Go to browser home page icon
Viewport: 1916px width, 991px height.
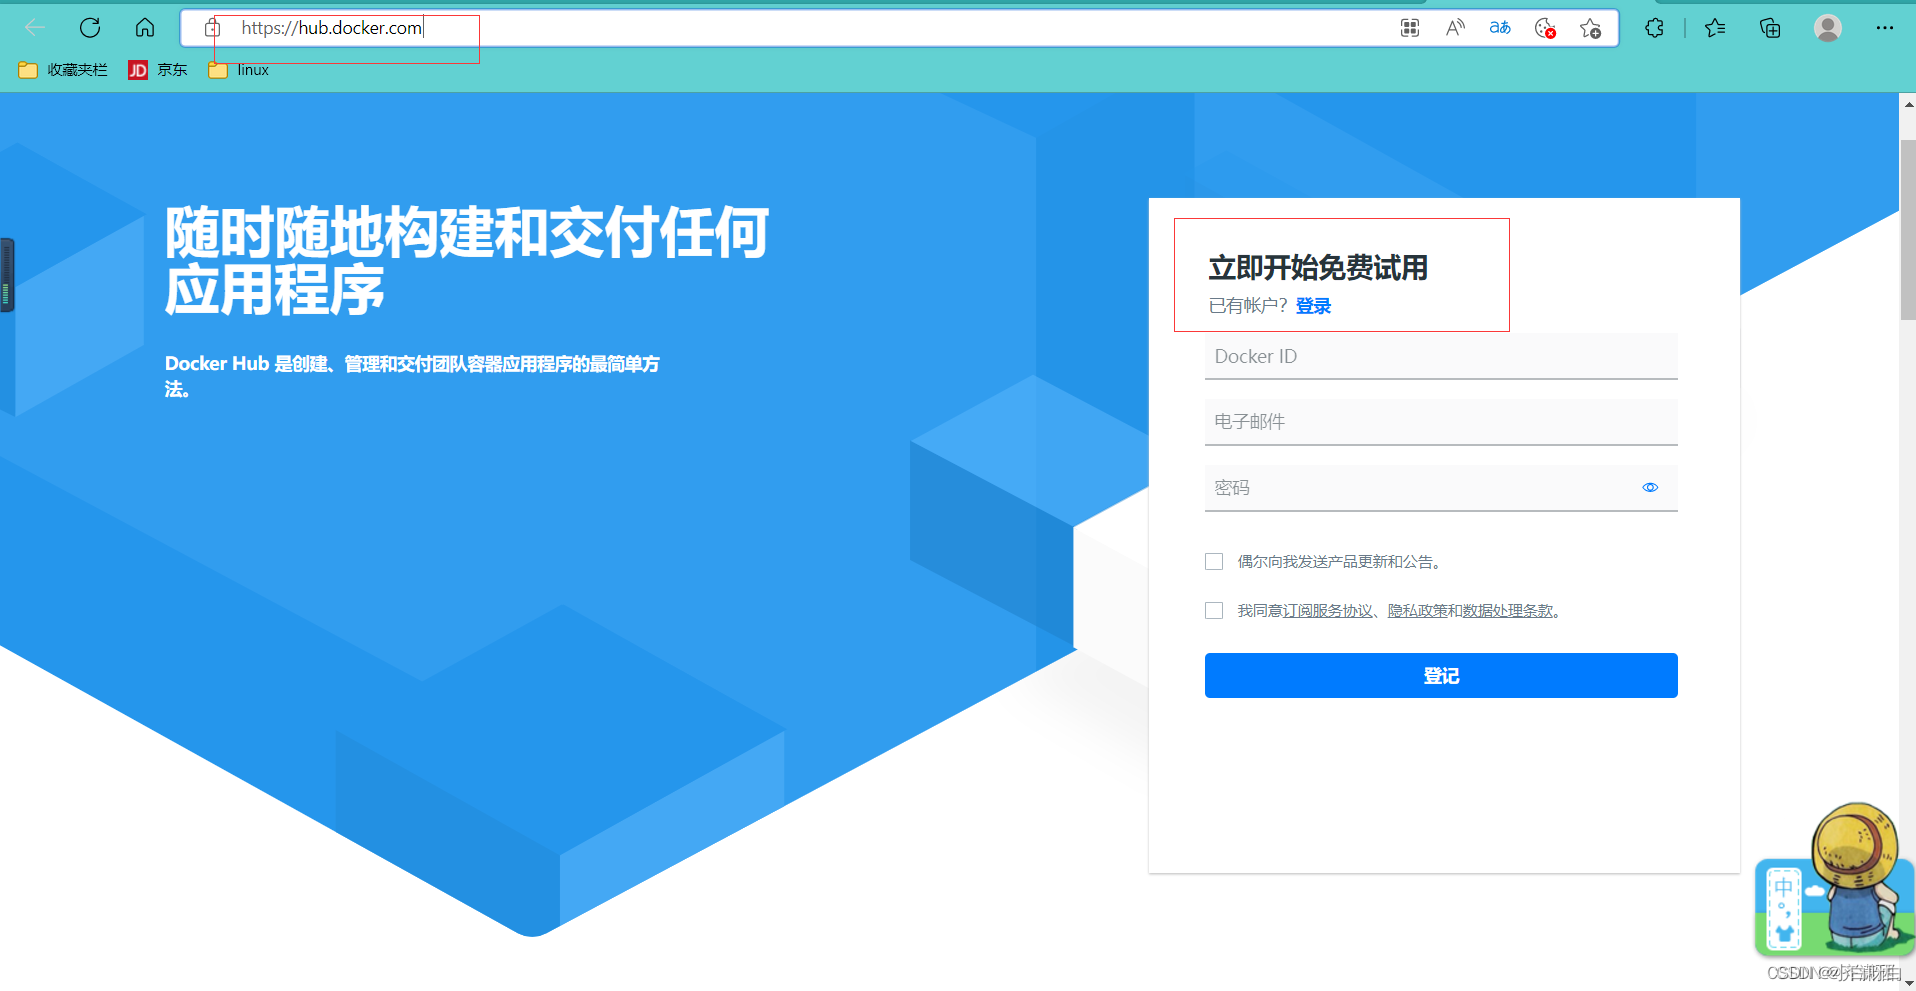pyautogui.click(x=145, y=28)
